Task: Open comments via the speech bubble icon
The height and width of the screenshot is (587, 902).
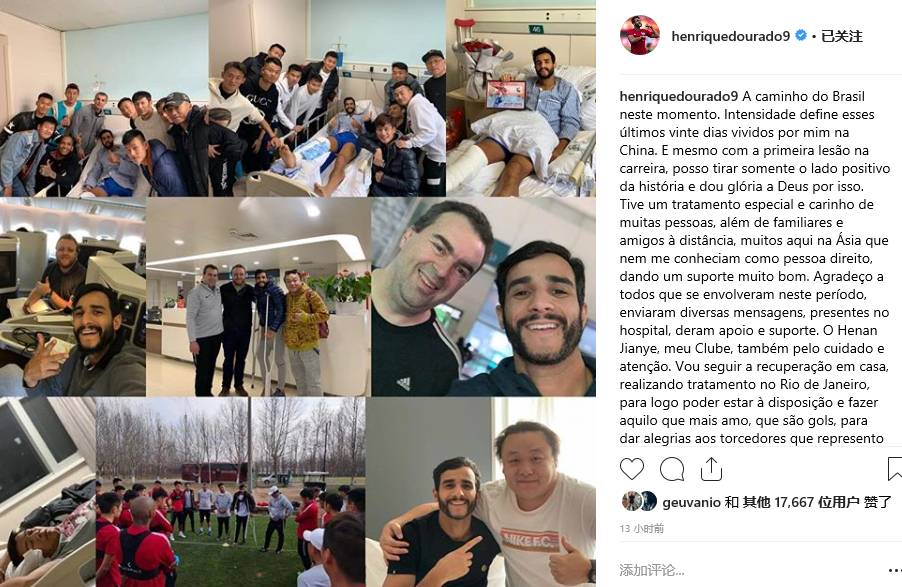Action: 671,469
